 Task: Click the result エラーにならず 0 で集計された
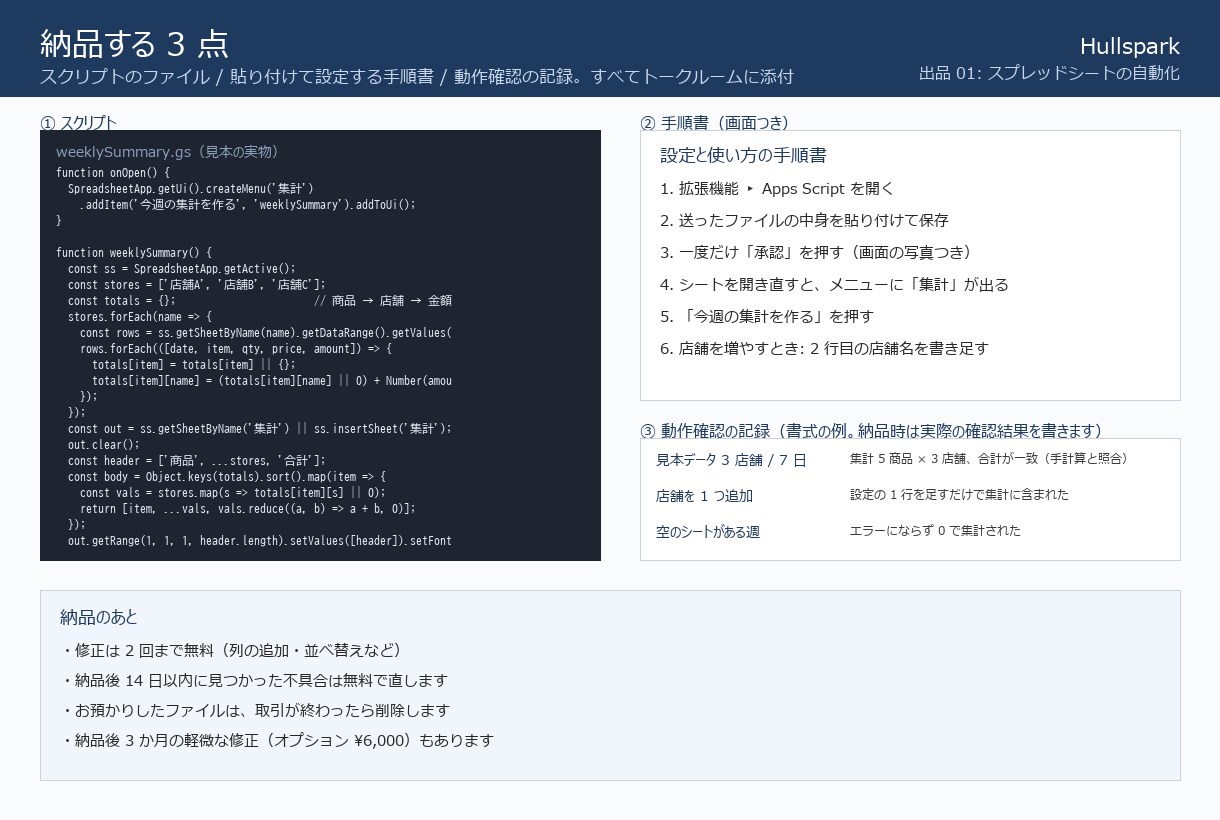[x=935, y=530]
